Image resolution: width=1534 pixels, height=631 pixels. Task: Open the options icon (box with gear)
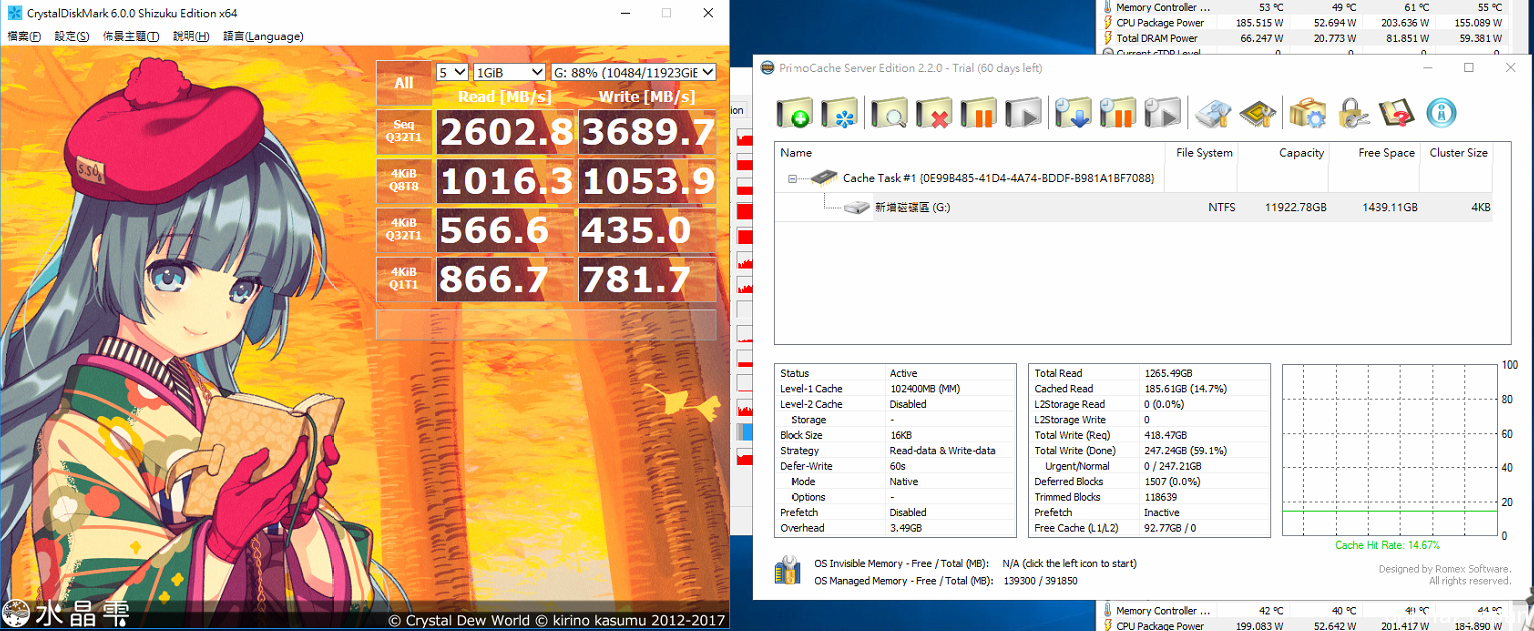pyautogui.click(x=1307, y=113)
